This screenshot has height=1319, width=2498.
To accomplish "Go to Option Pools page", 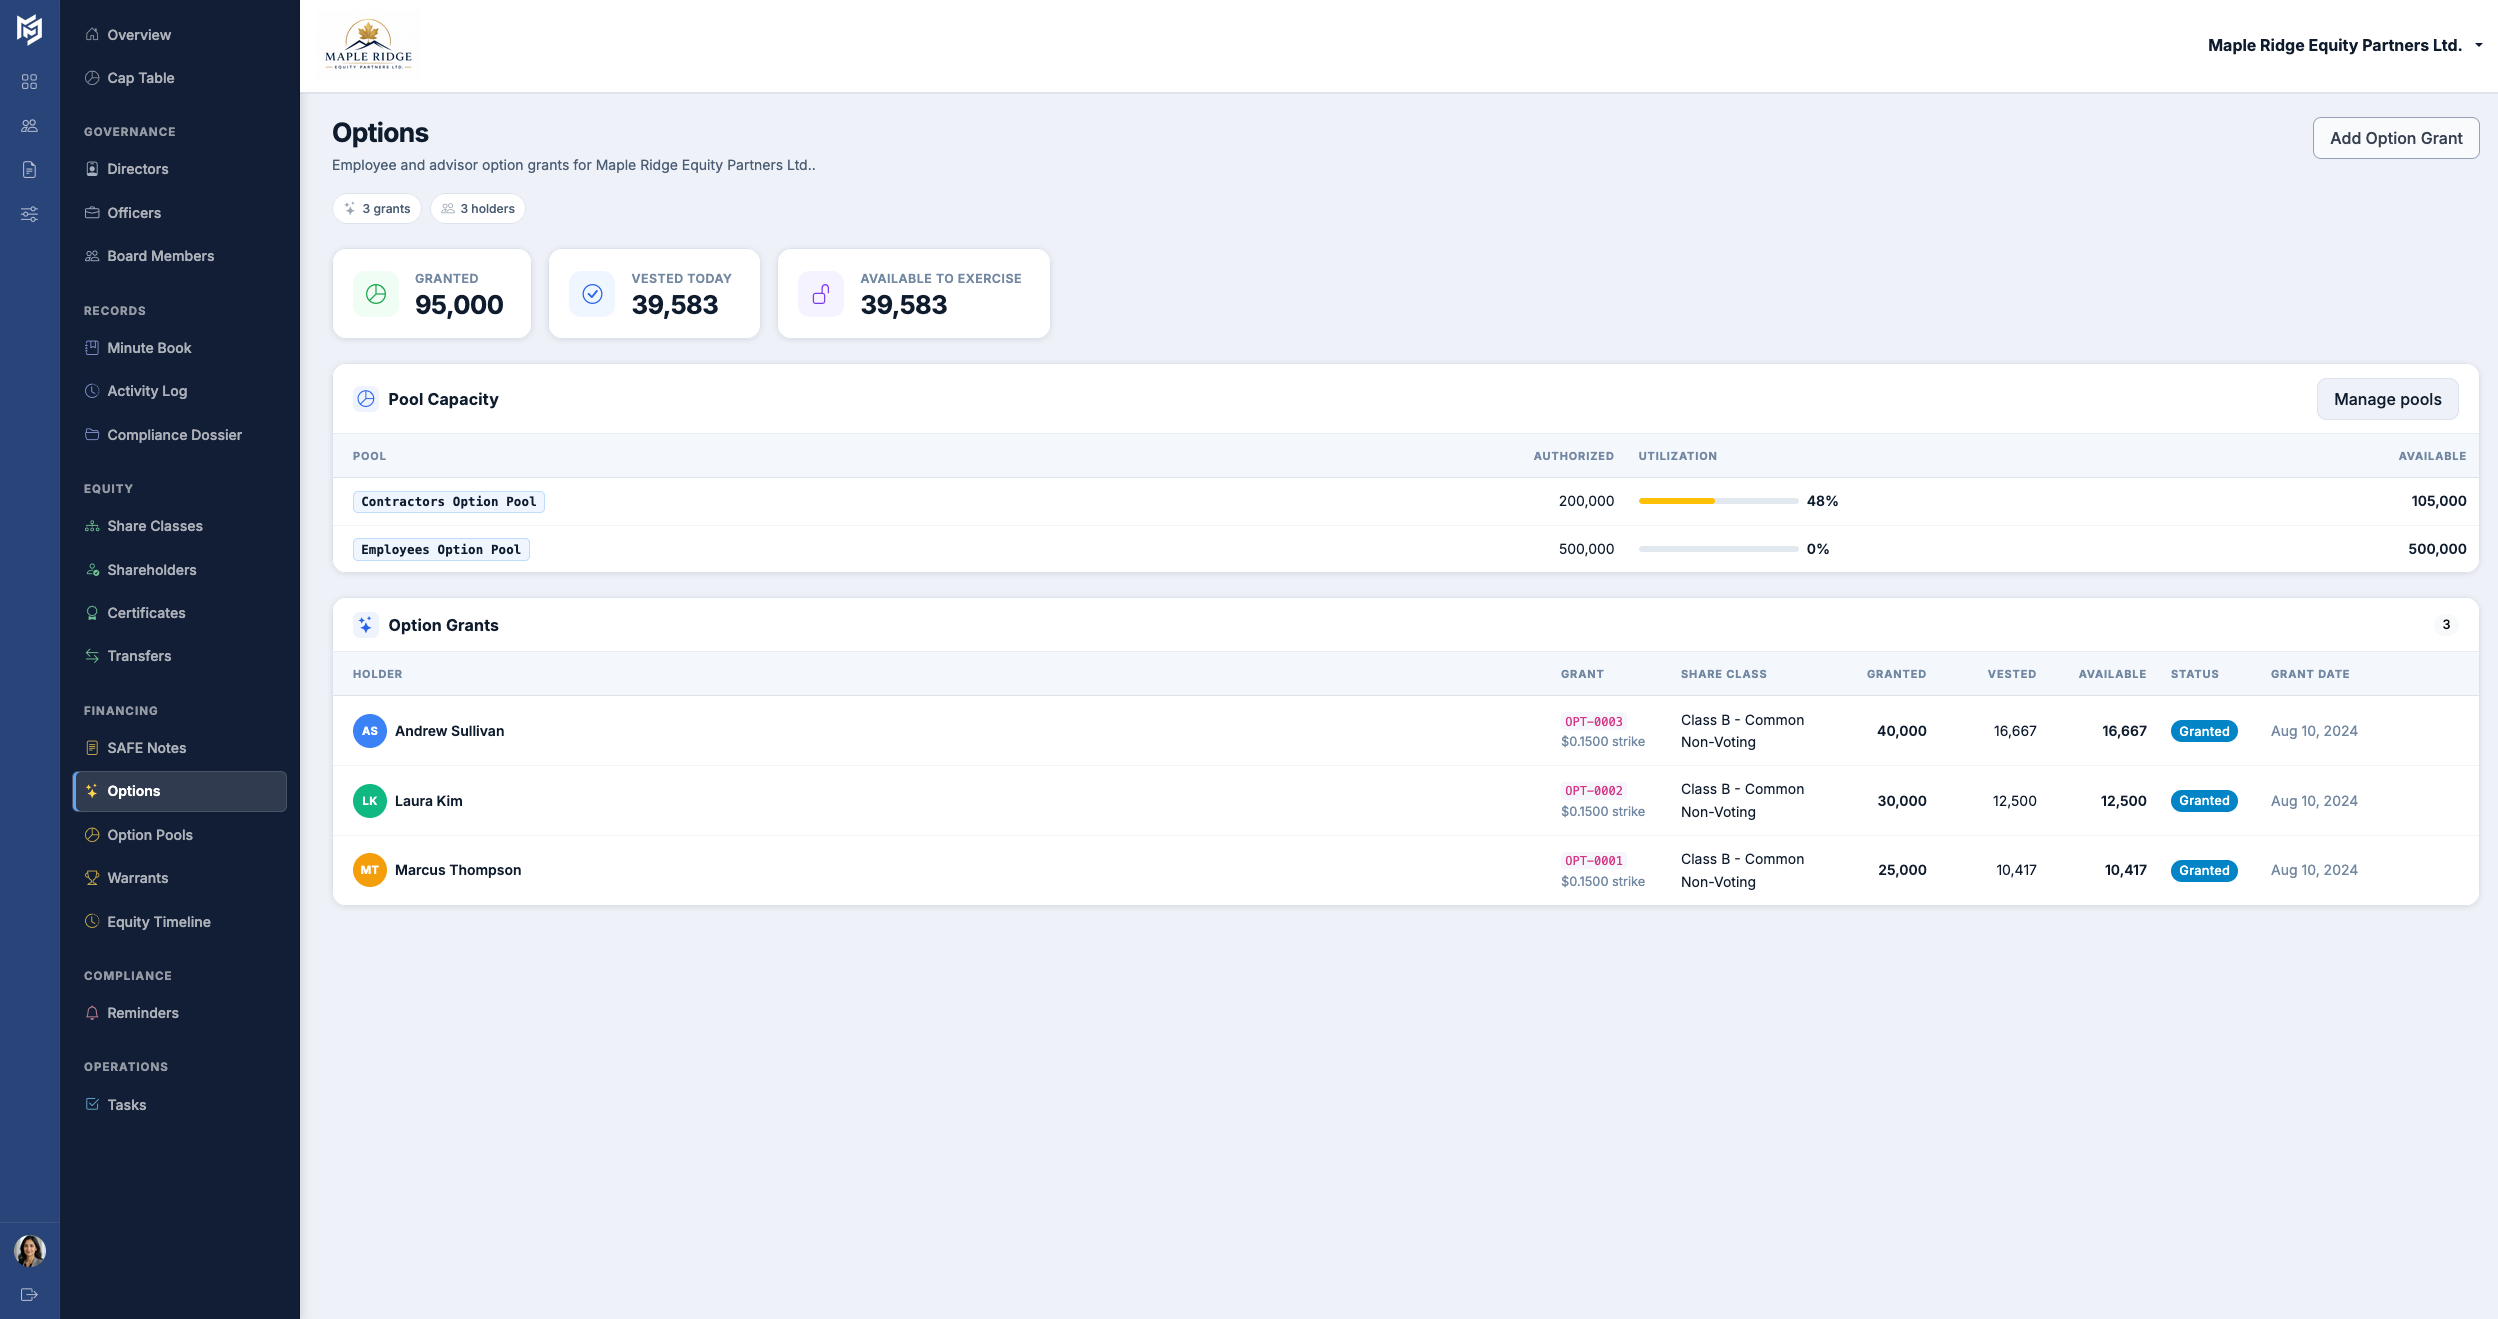I will (x=149, y=835).
